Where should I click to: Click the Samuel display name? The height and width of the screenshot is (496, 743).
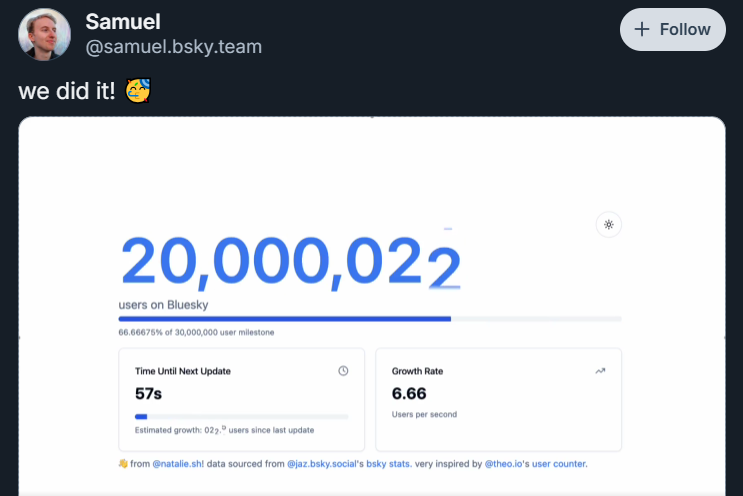[123, 22]
